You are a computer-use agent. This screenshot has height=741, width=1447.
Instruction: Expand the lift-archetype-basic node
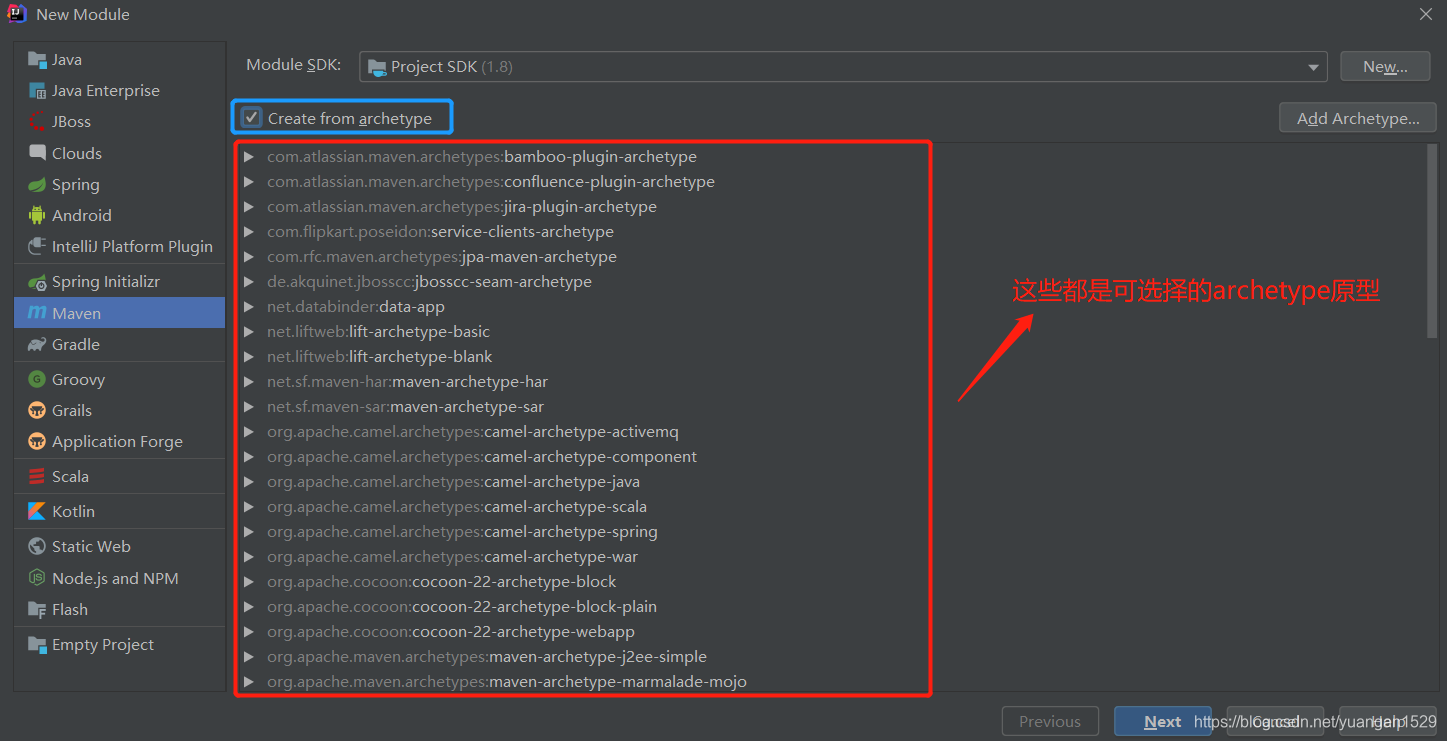pyautogui.click(x=248, y=332)
